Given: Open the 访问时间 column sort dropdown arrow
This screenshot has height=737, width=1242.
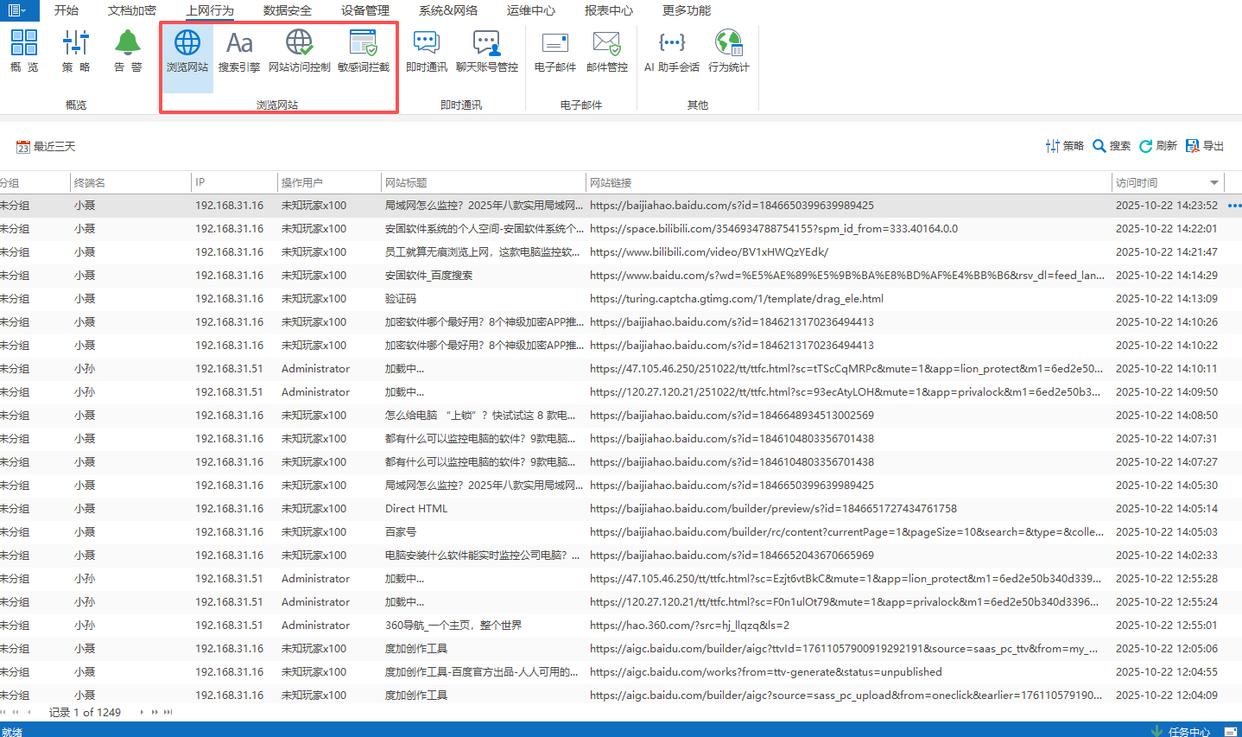Looking at the screenshot, I should click(1215, 183).
